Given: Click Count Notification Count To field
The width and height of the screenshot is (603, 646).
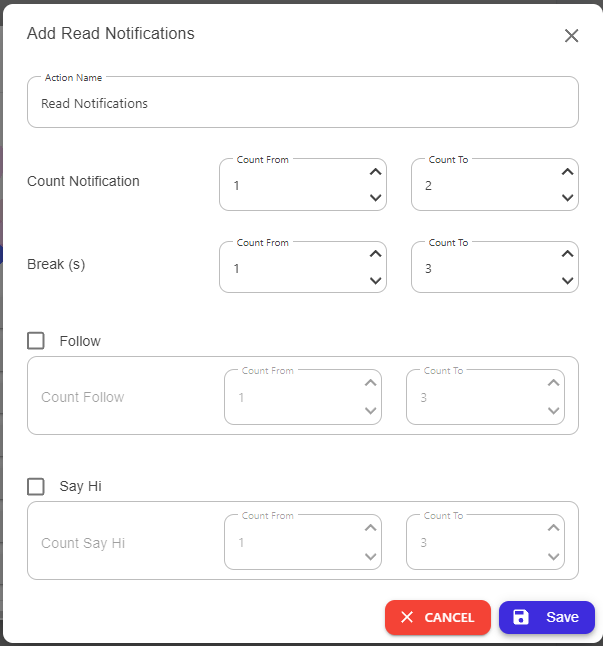Looking at the screenshot, I should (495, 185).
